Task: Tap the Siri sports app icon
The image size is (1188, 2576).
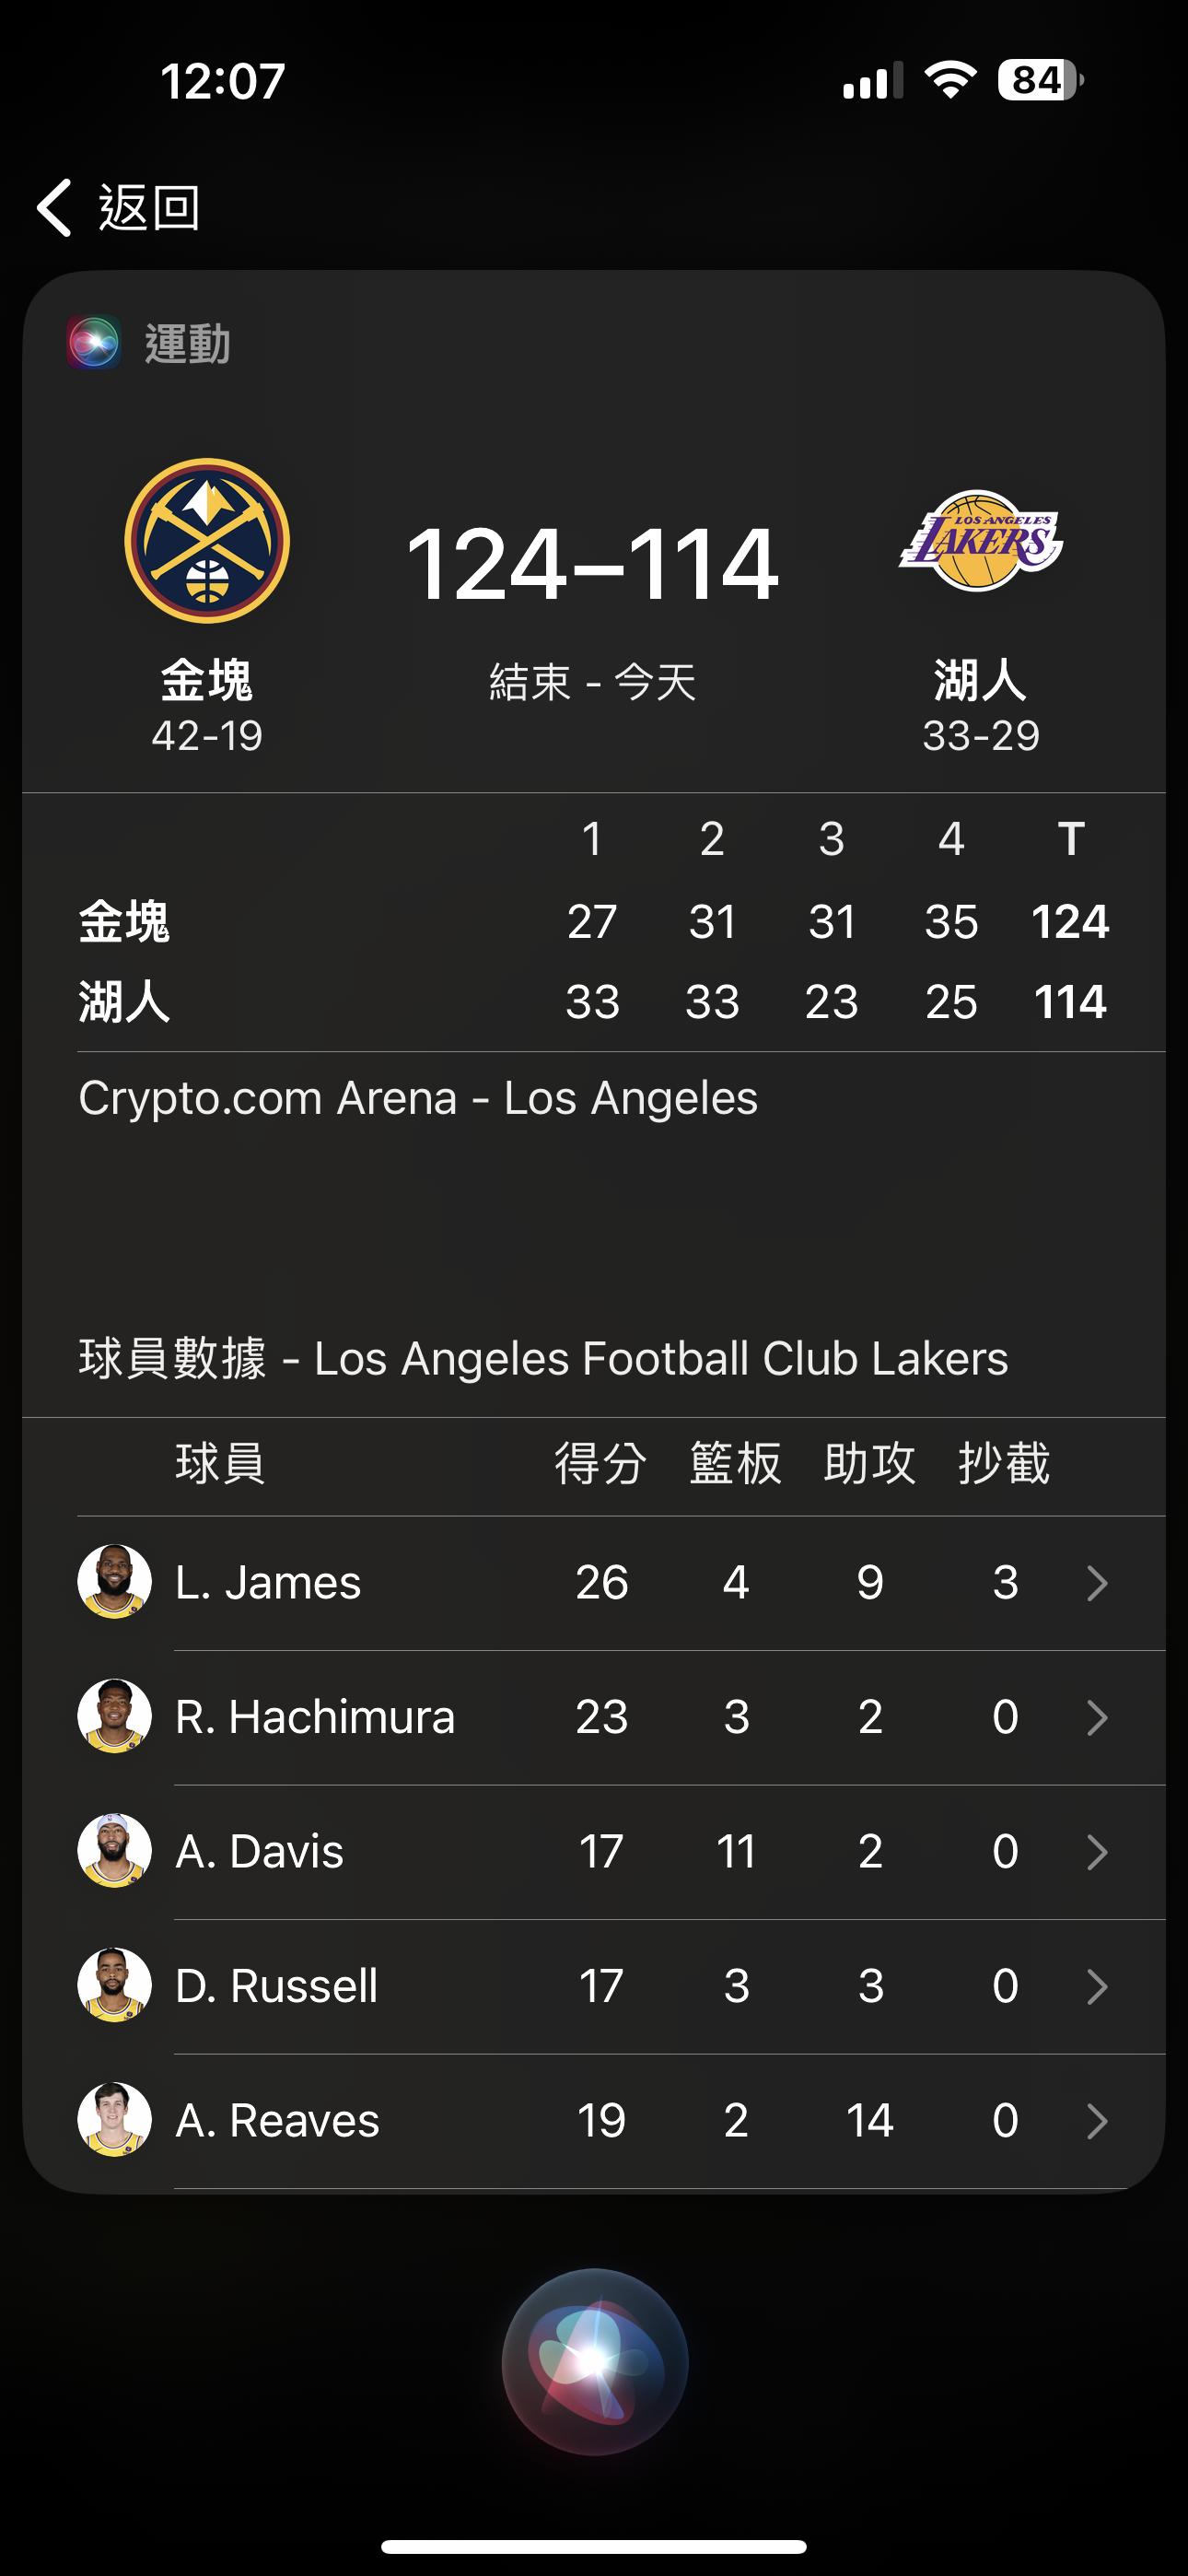Action: [94, 342]
